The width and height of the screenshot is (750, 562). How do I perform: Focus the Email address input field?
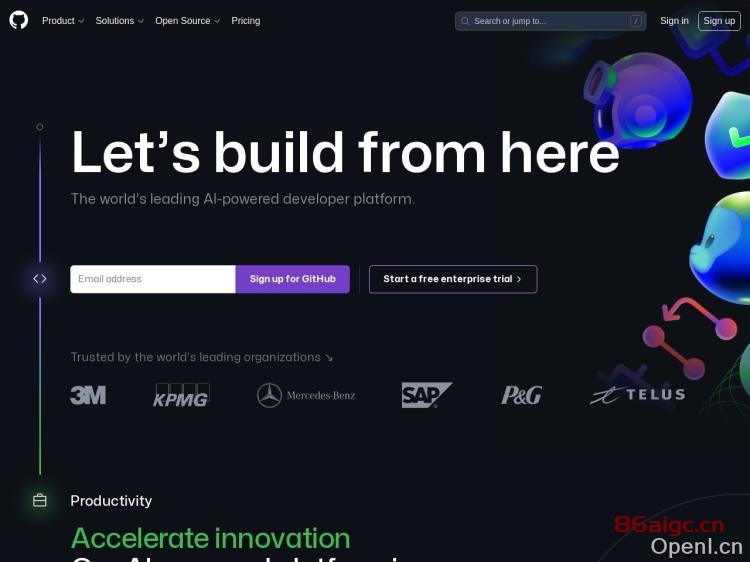(x=153, y=279)
